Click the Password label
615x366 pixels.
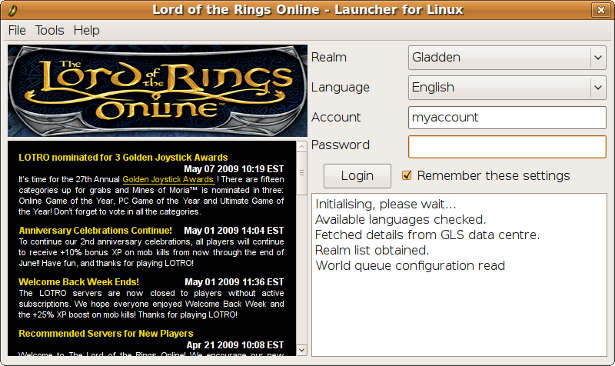tap(340, 145)
